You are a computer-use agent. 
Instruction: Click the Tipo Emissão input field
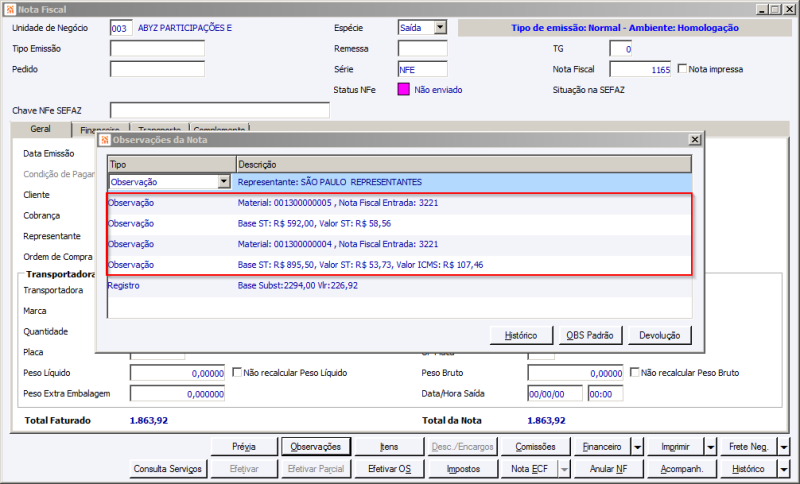point(157,48)
